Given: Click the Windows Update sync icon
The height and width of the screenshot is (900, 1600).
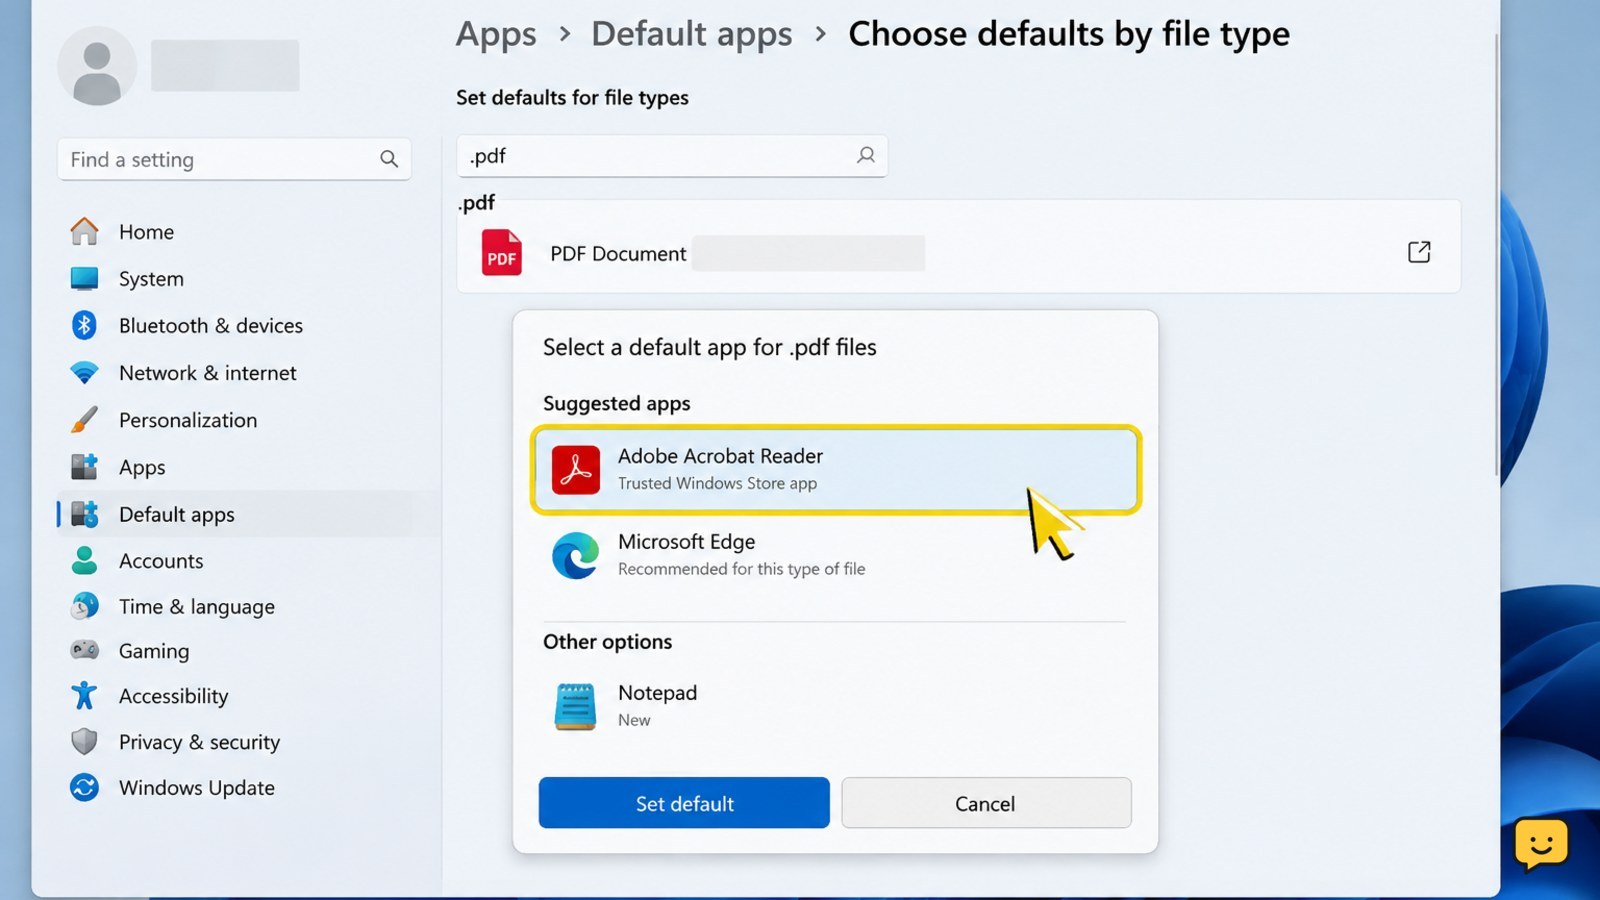Looking at the screenshot, I should click(84, 788).
